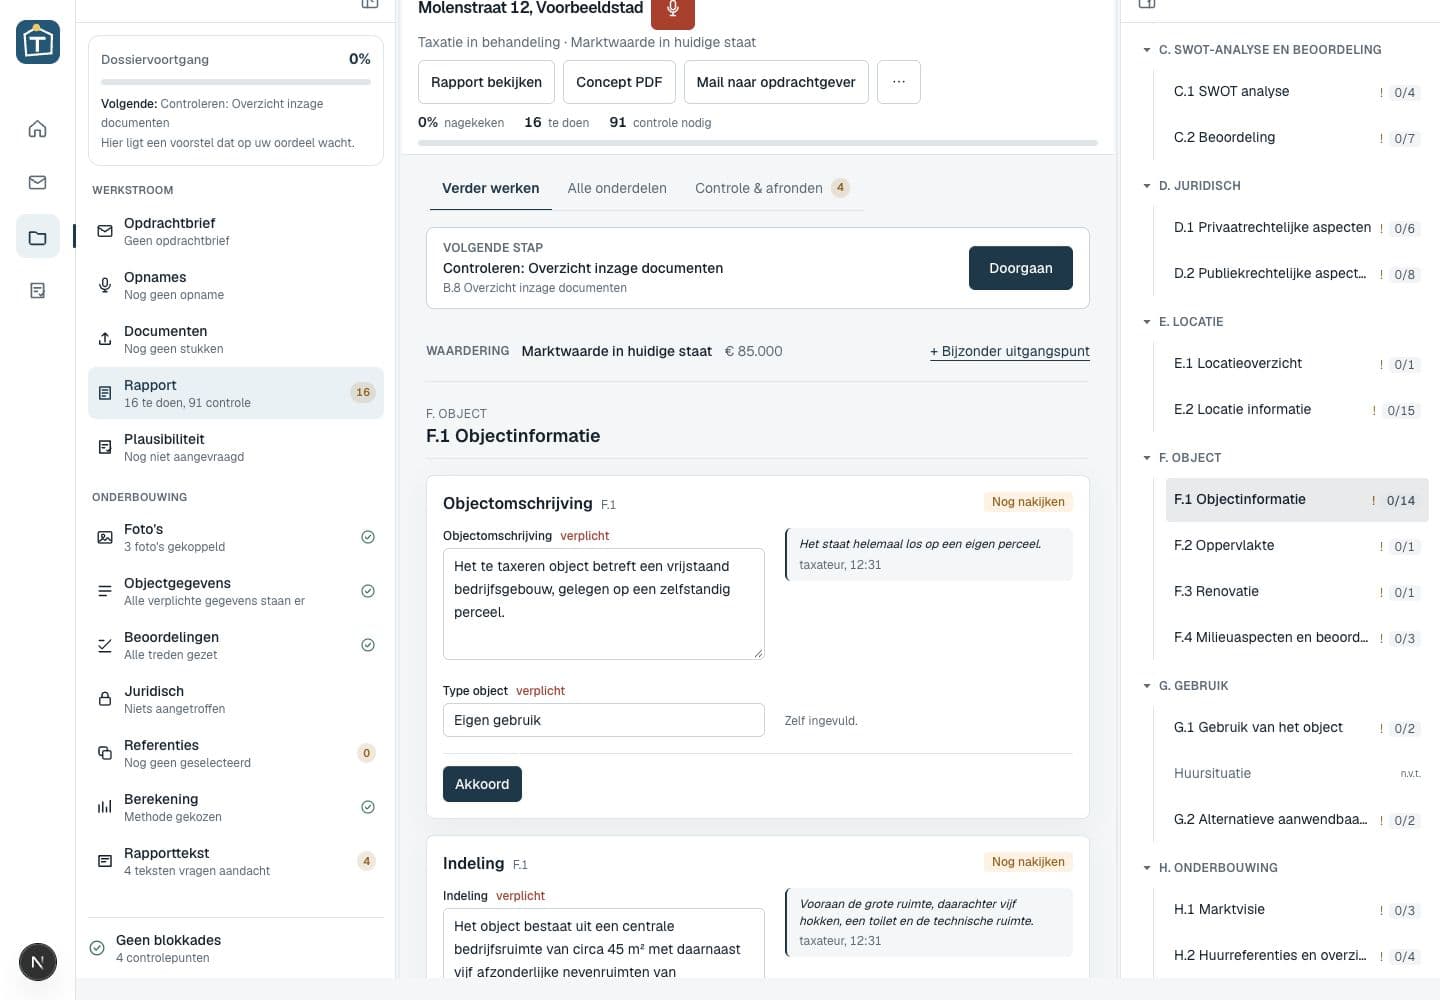The height and width of the screenshot is (1000, 1440).
Task: Click Doorgaan to proceed to next step
Action: point(1021,268)
